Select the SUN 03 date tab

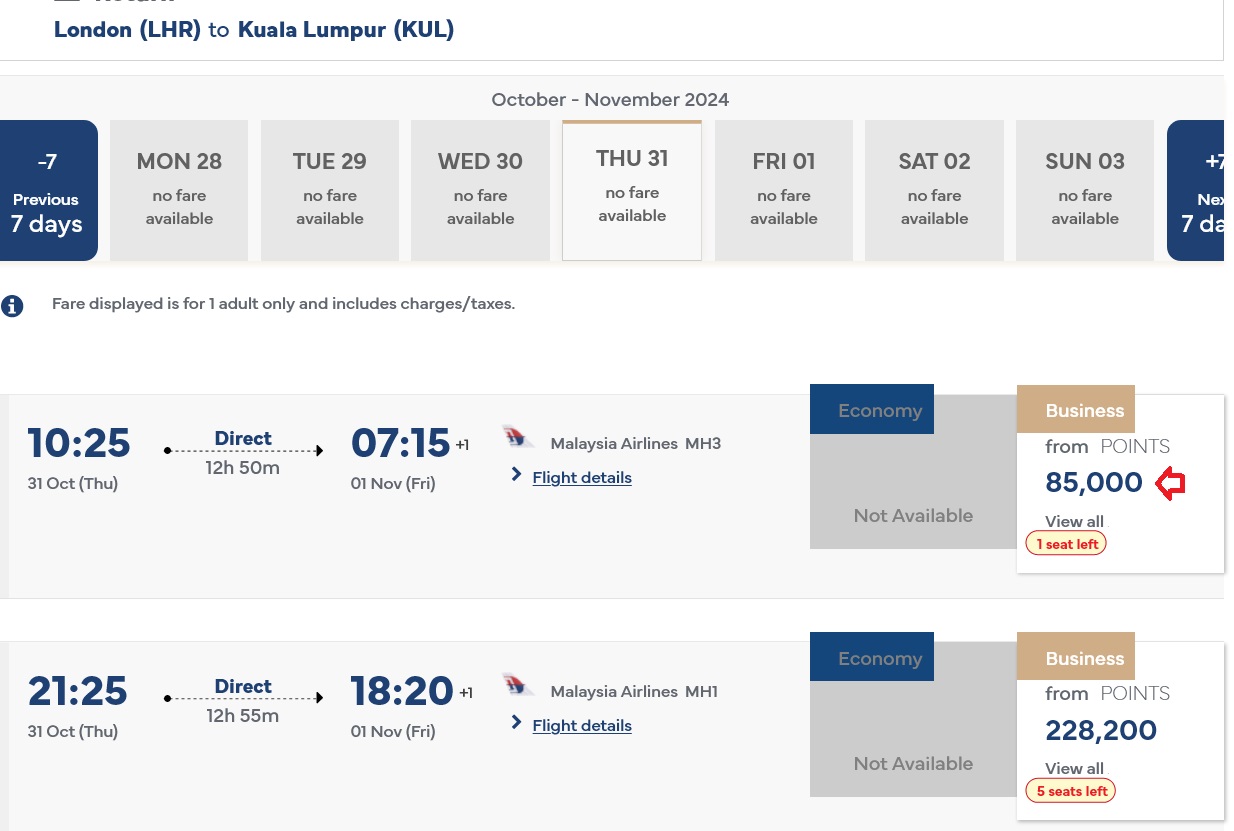pyautogui.click(x=1085, y=190)
